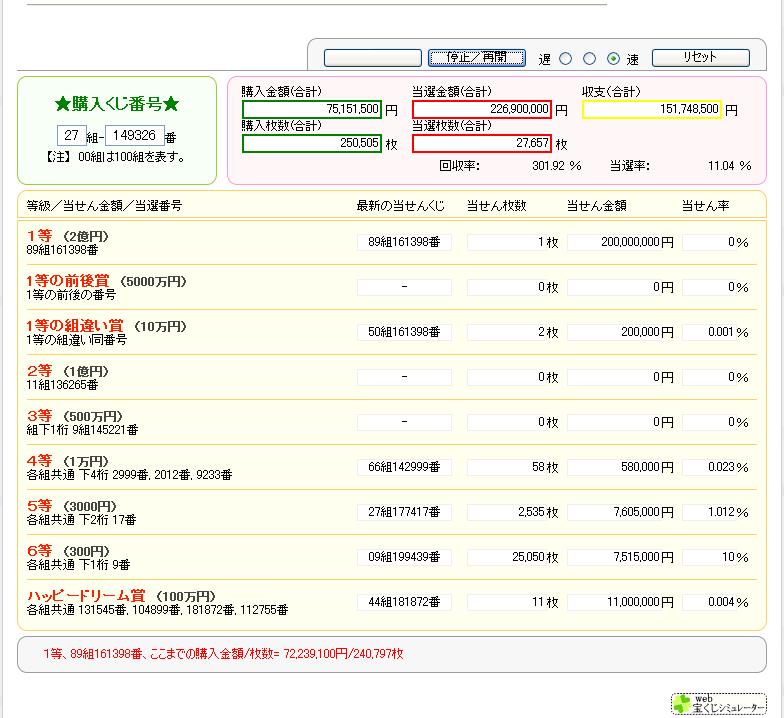Click the 5等 (3000円) prize label
Viewport: 784px width, 718px height.
click(x=72, y=506)
